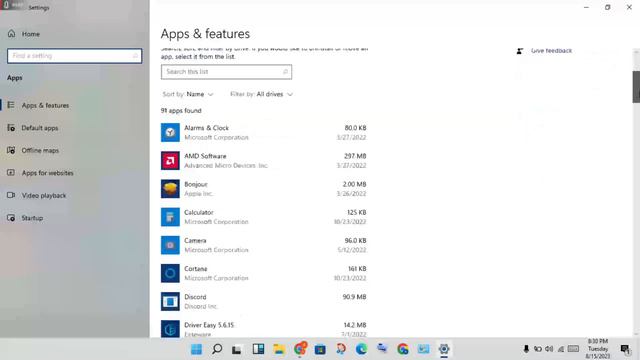Open the notification center icon
This screenshot has height=360, width=640.
click(625, 349)
